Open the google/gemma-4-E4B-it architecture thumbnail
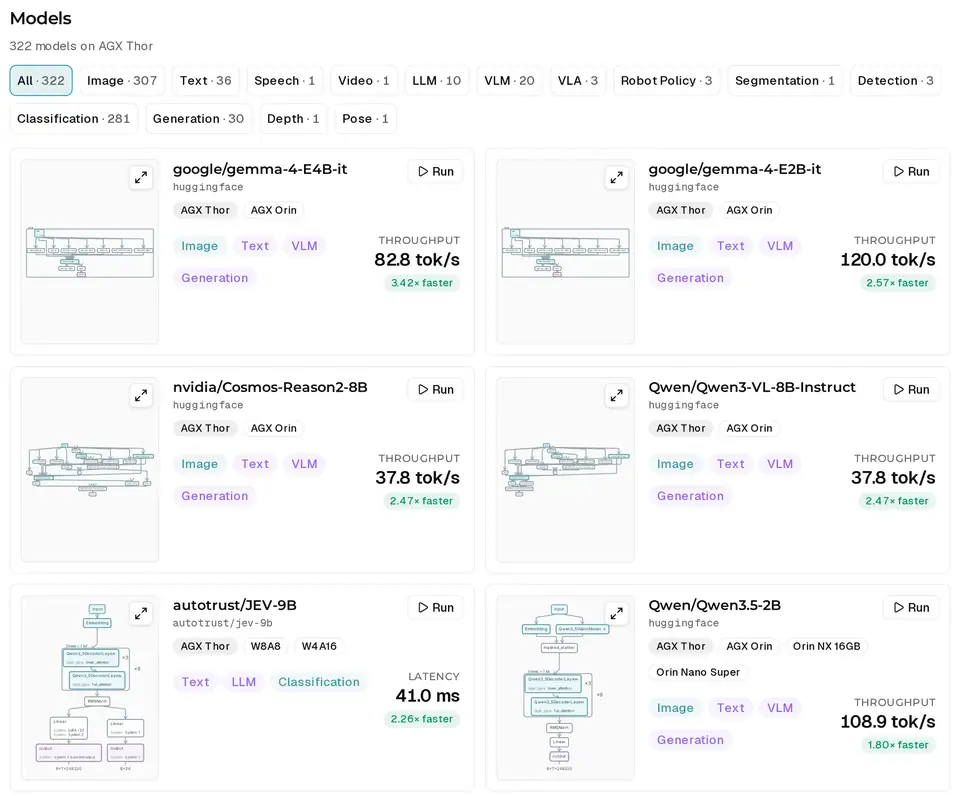The width and height of the screenshot is (960, 796). pos(90,252)
